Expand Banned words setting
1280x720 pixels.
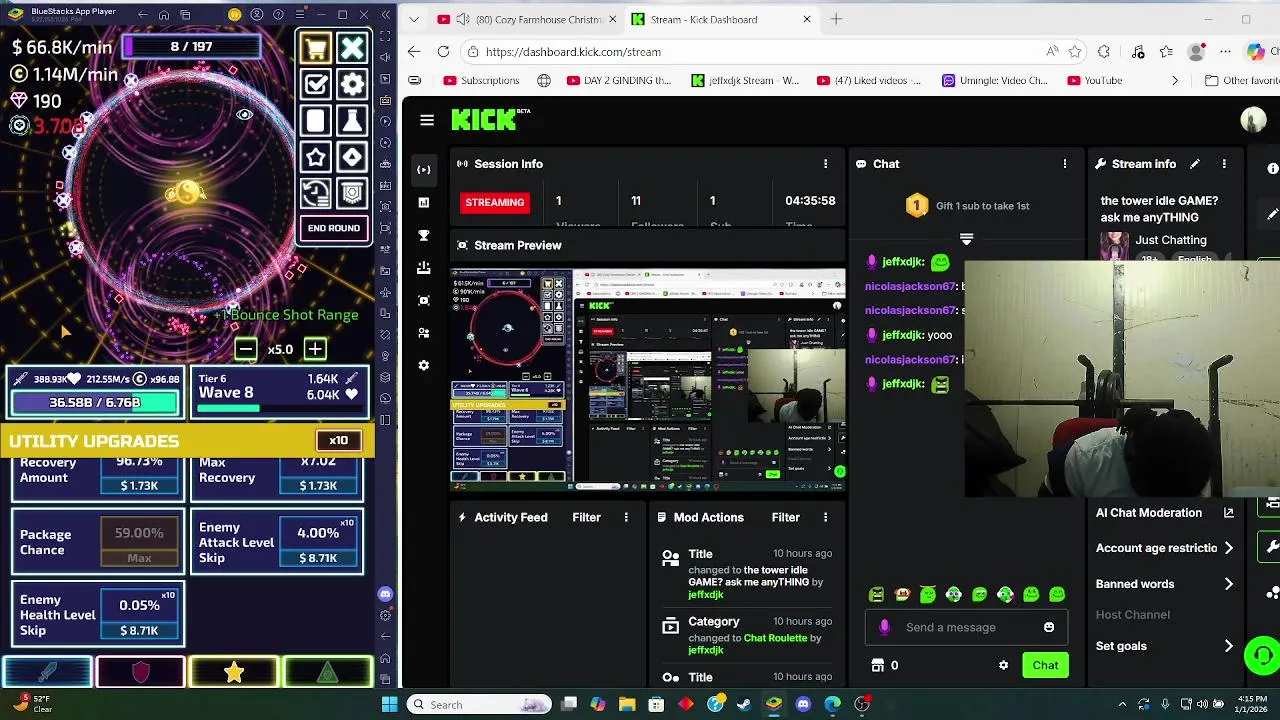[1165, 584]
